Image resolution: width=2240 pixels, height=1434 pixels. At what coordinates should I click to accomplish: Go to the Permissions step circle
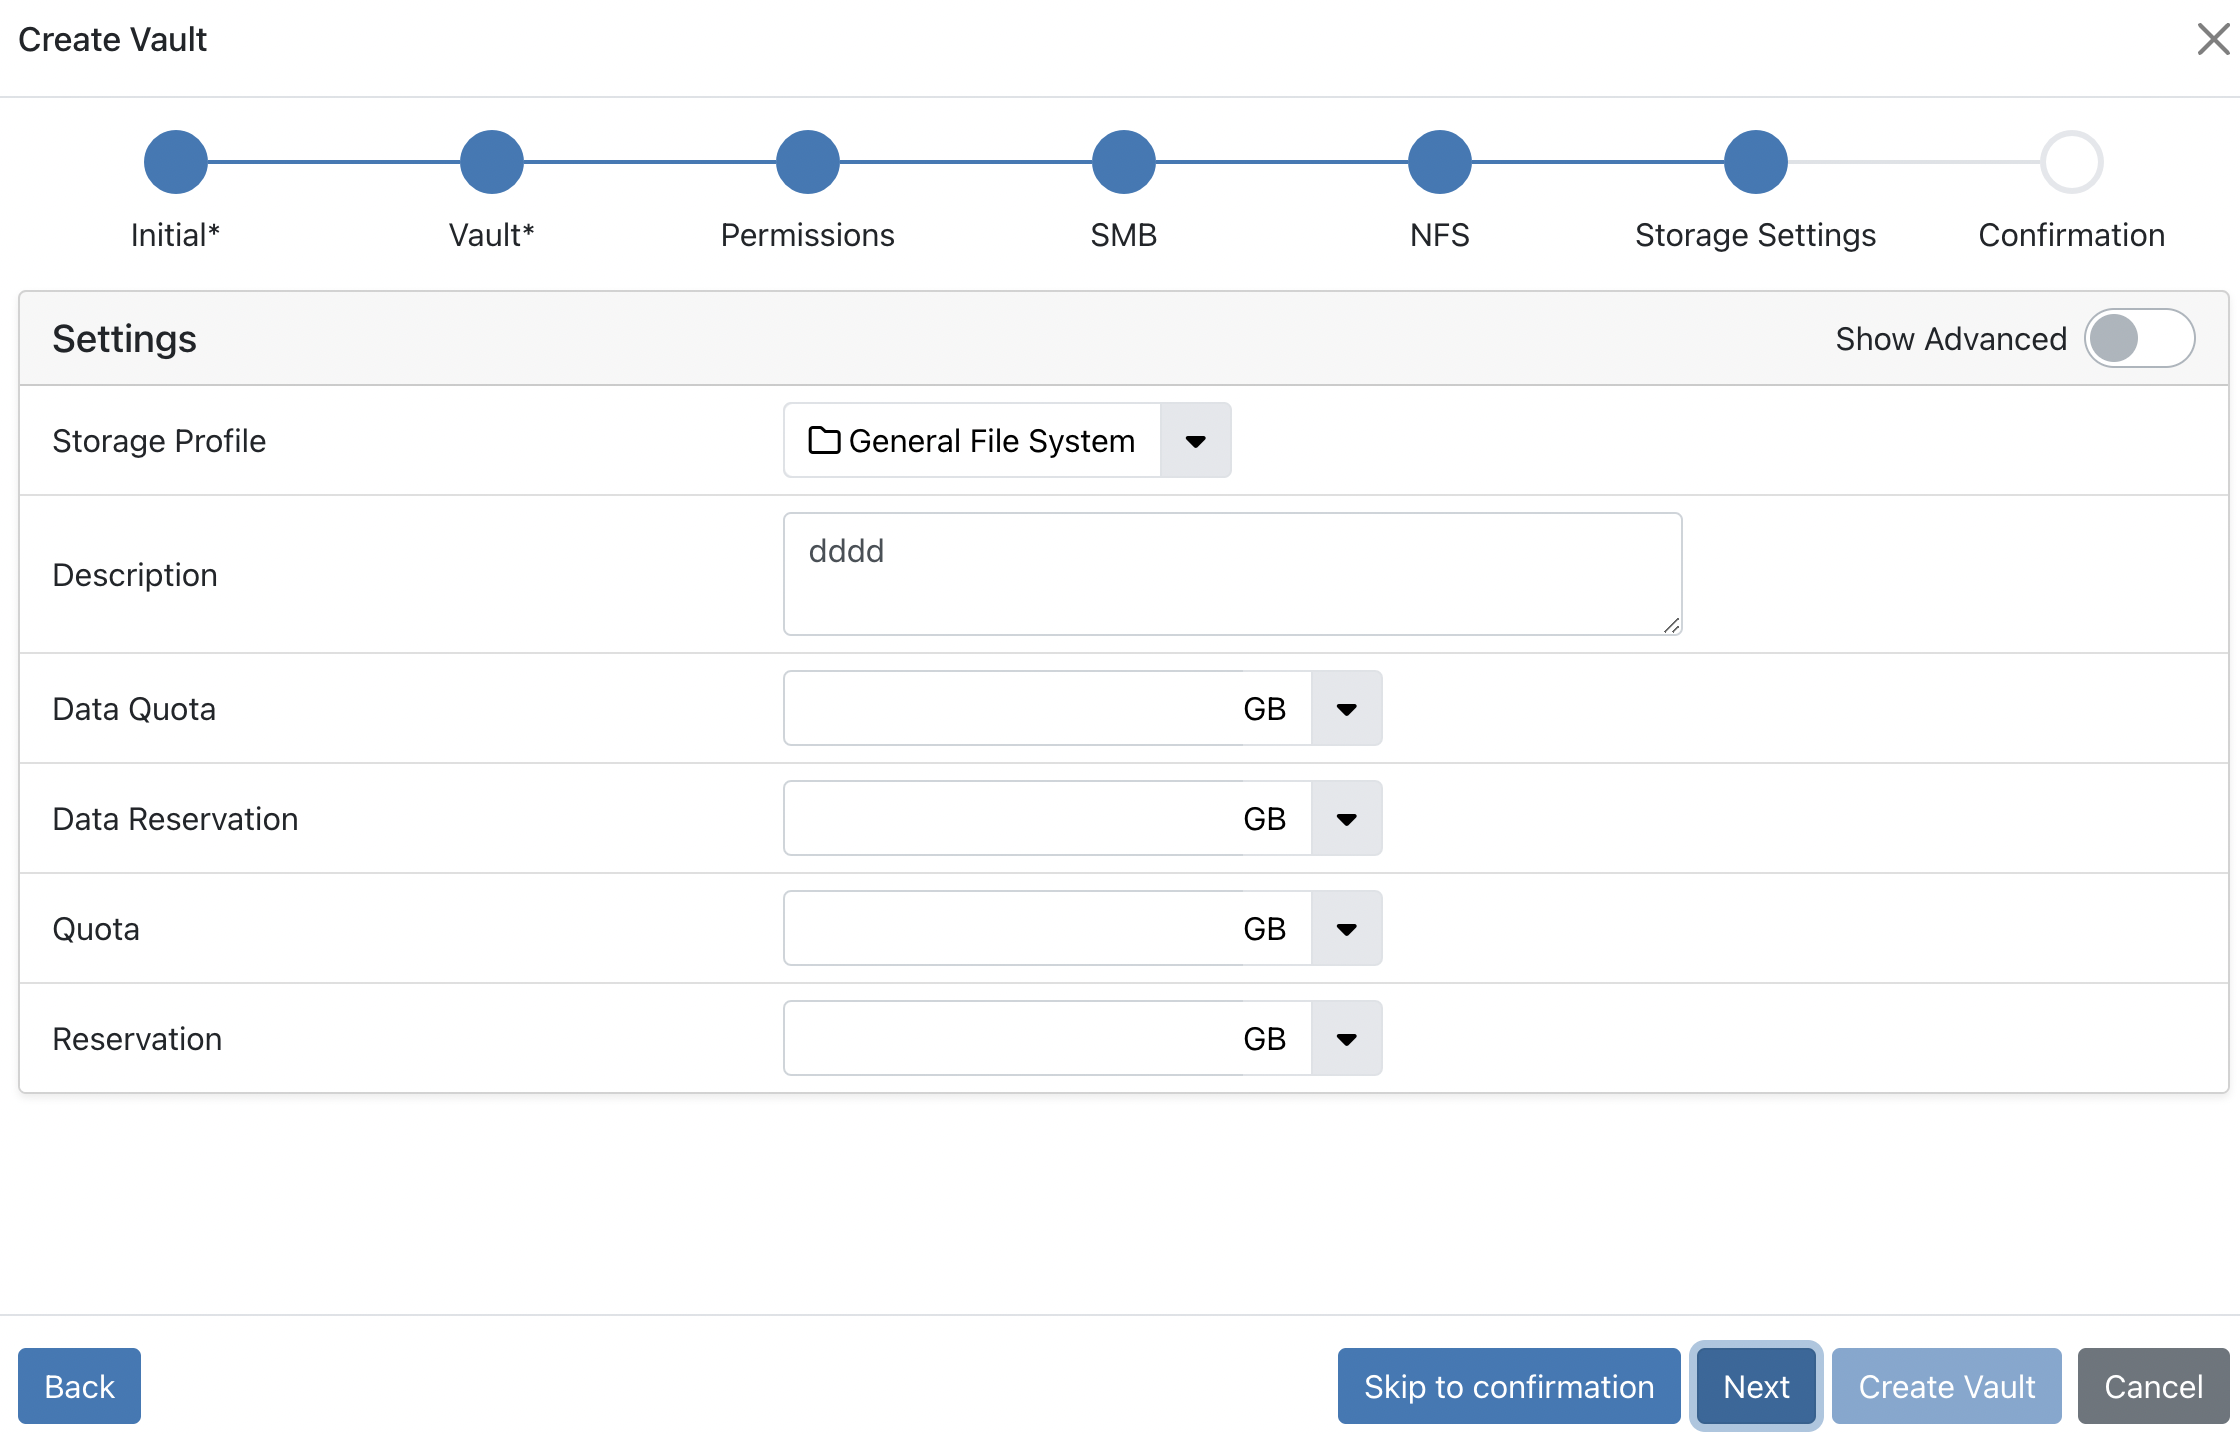point(807,162)
